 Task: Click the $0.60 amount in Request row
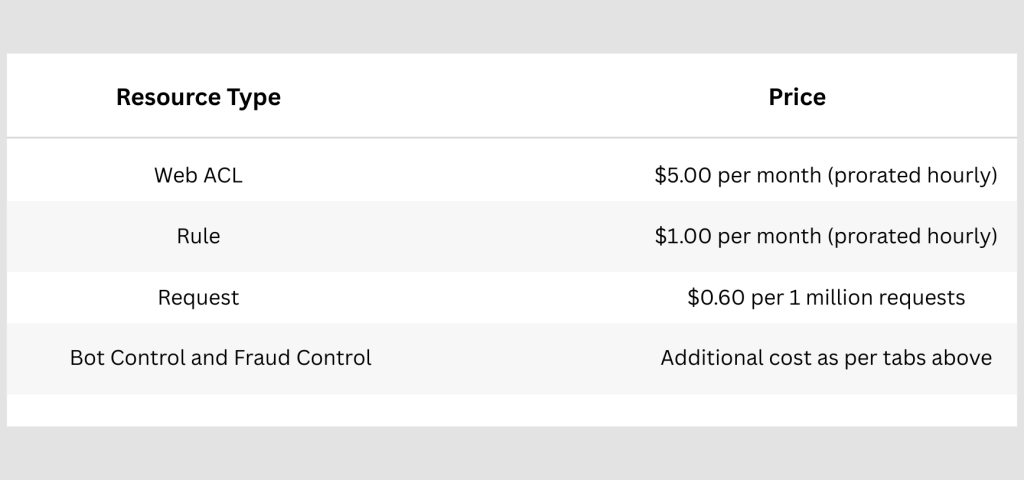click(714, 297)
